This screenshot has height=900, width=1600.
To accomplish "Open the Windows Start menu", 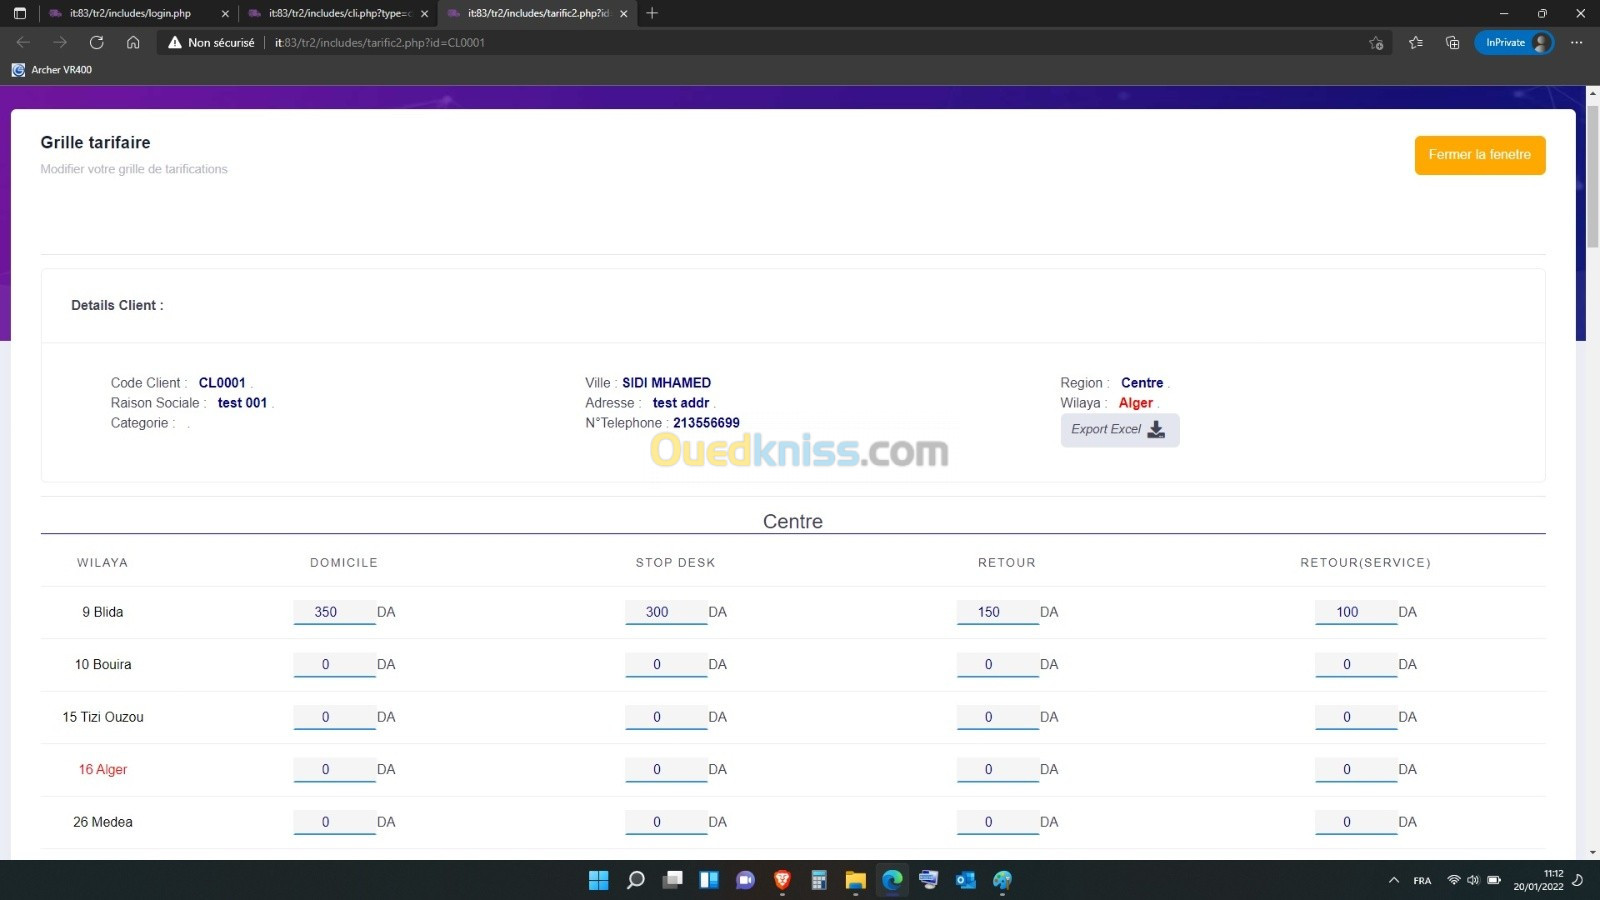I will pos(598,880).
